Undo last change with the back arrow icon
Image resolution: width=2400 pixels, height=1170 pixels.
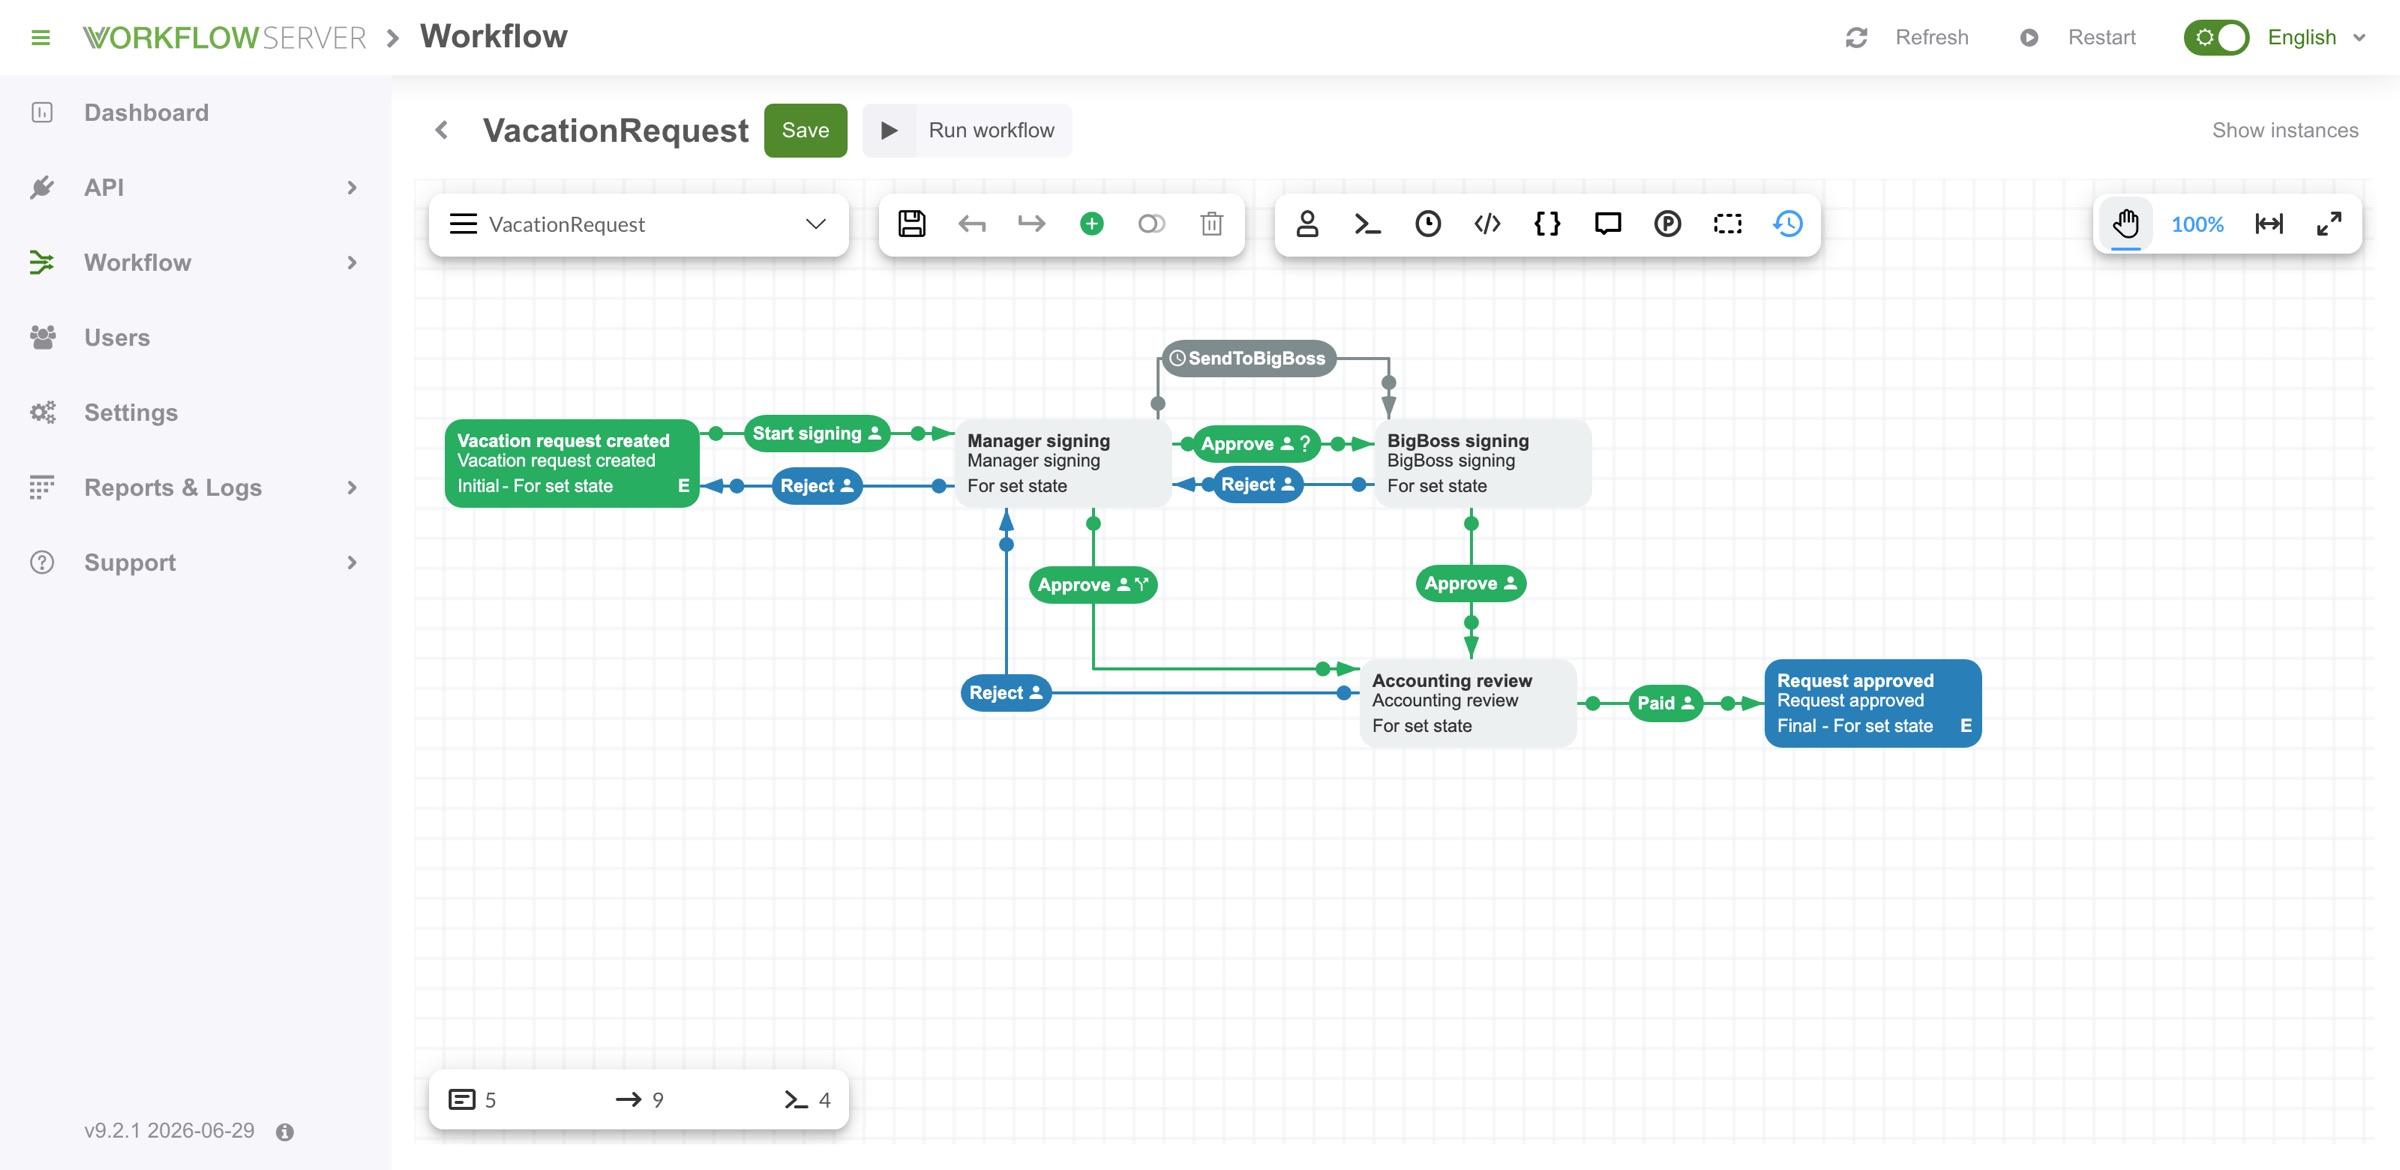(971, 224)
